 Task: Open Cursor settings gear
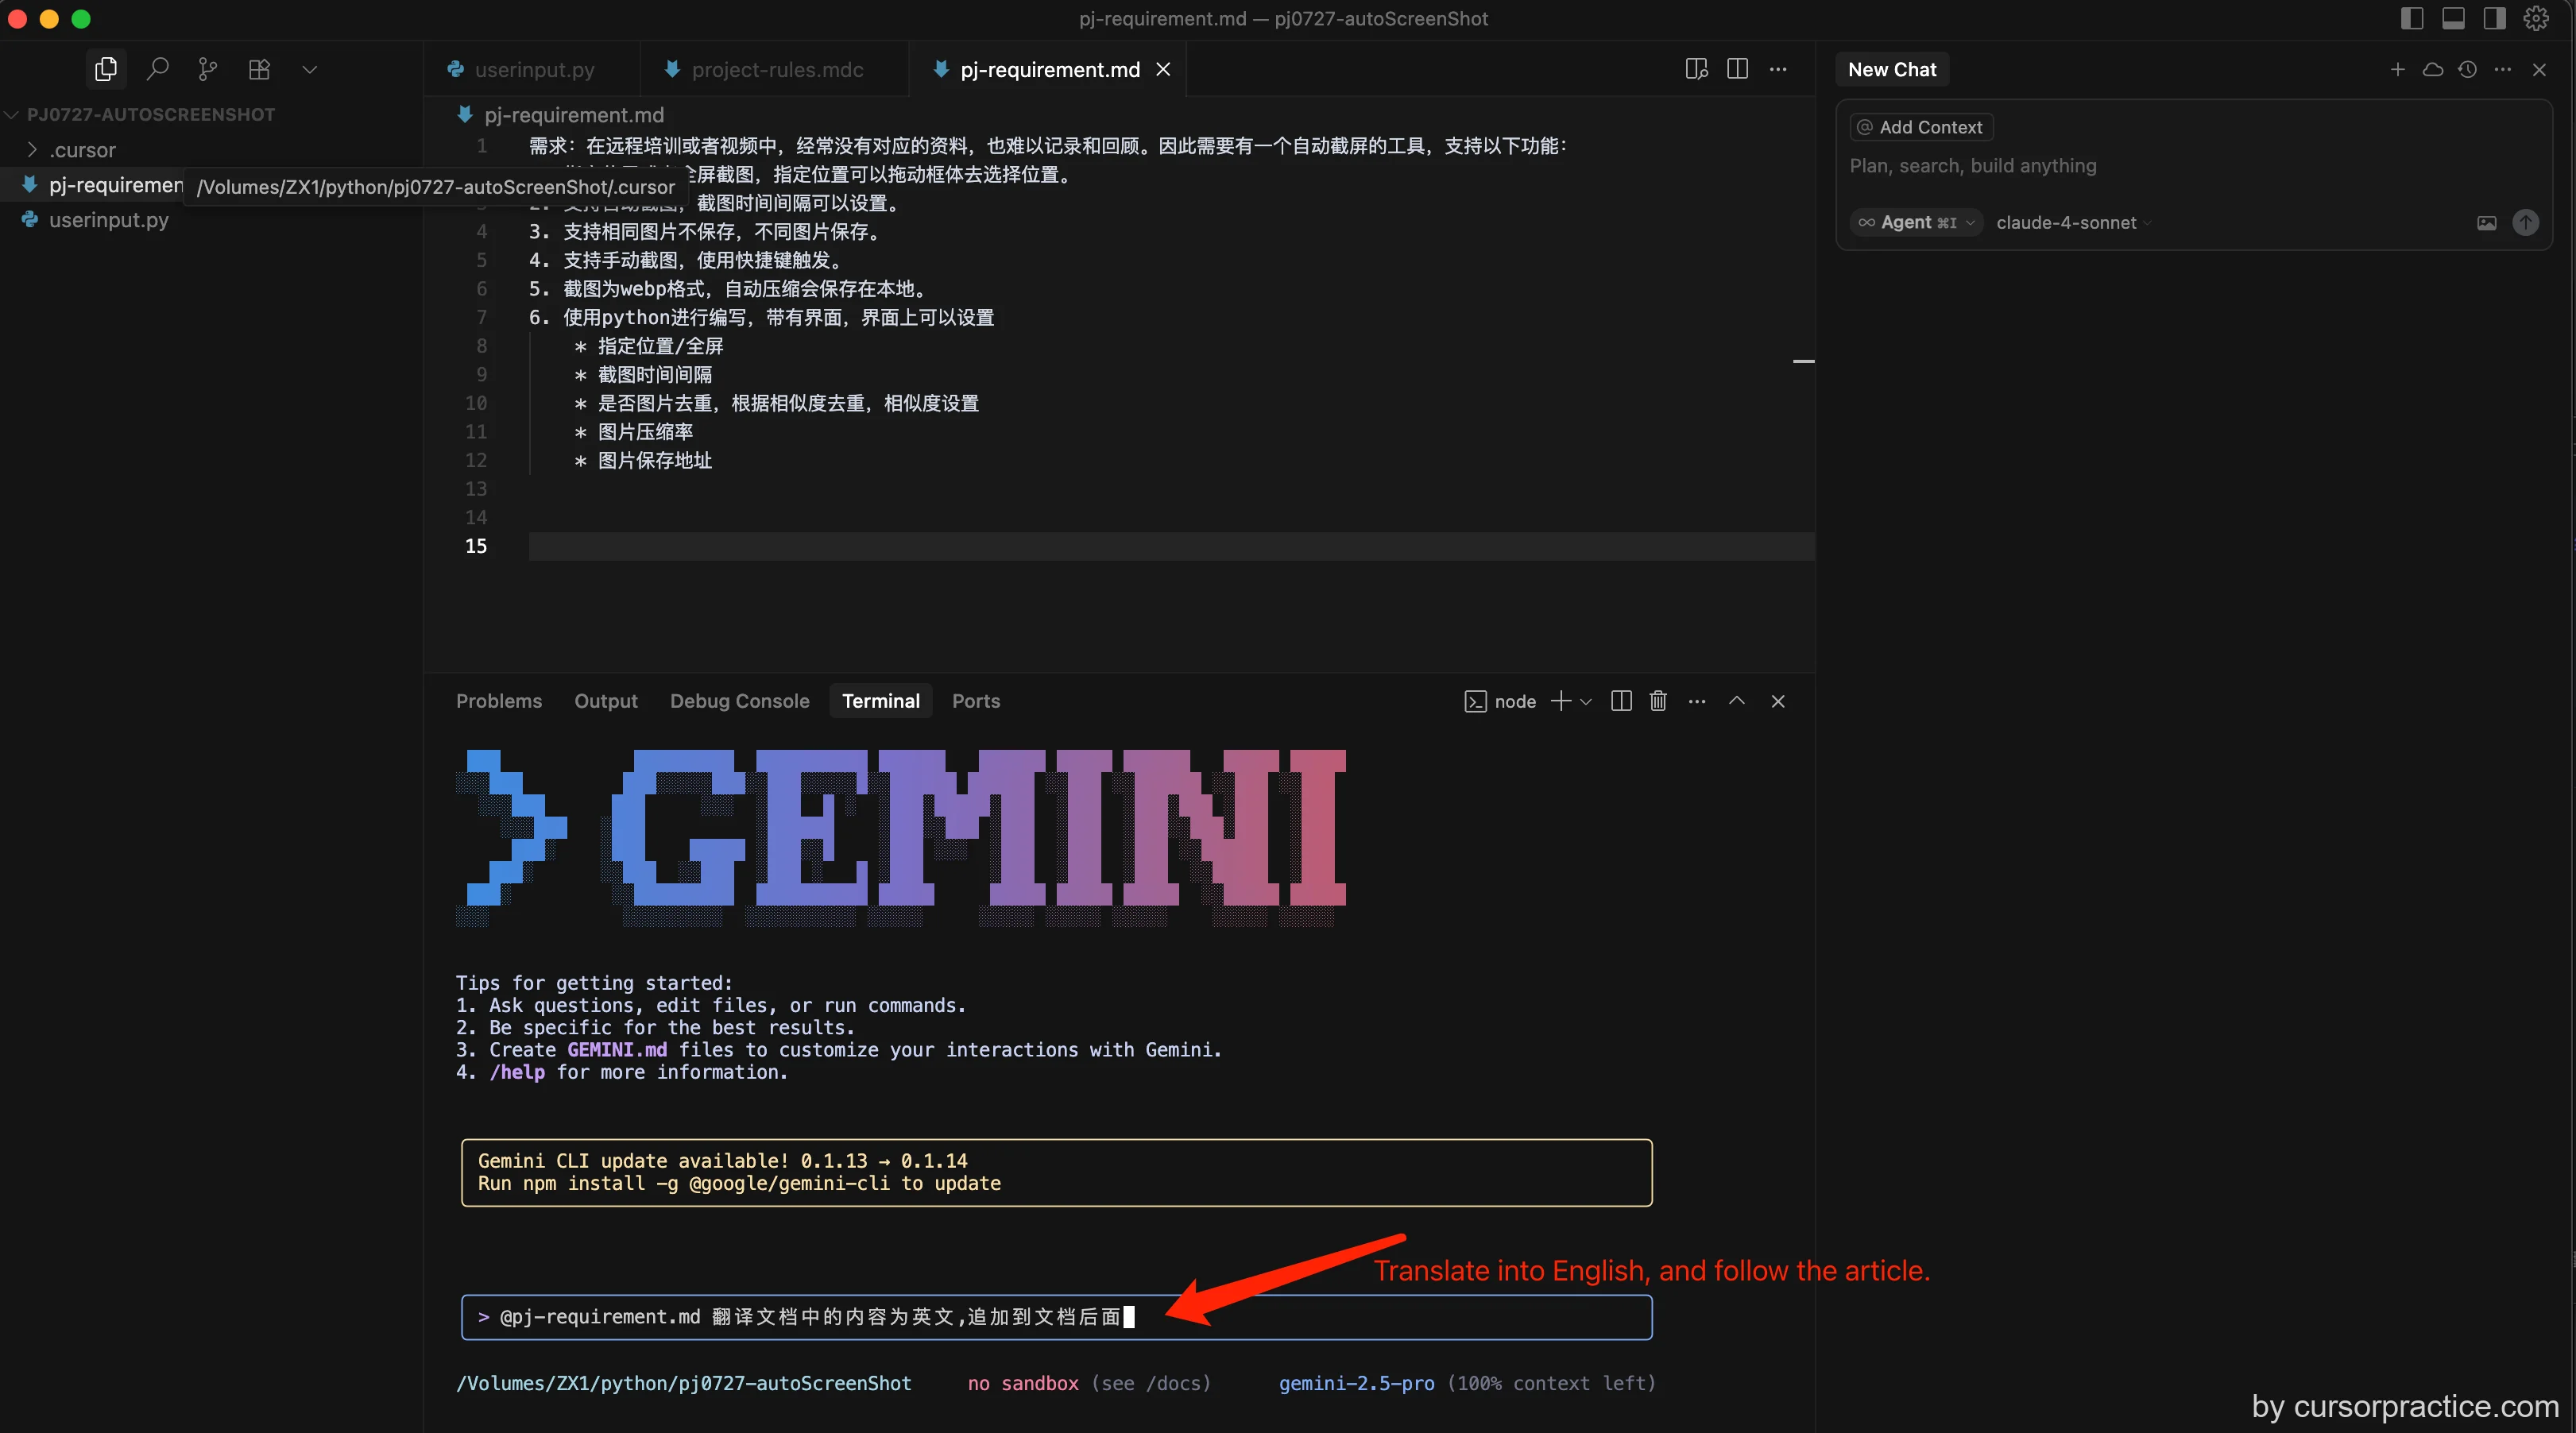pyautogui.click(x=2536, y=18)
